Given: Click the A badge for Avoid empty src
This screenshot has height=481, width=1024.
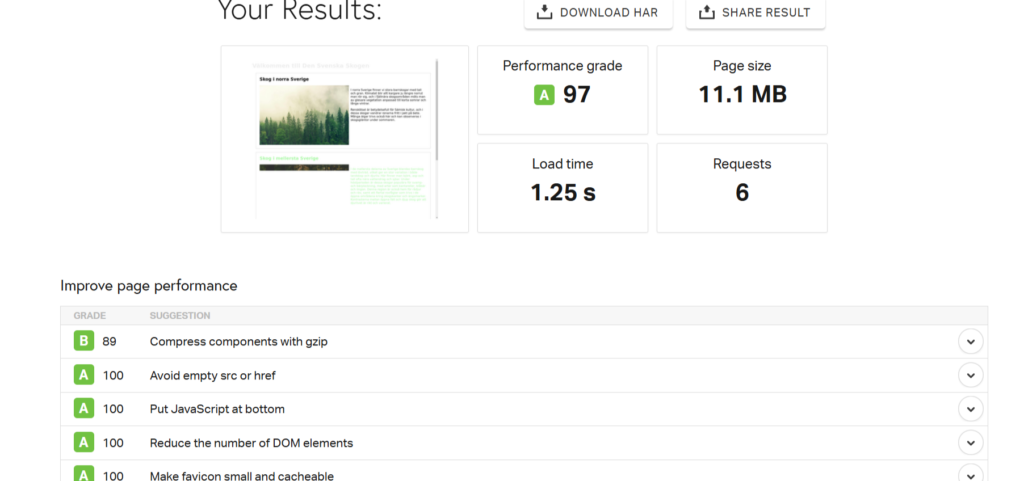Looking at the screenshot, I should (84, 375).
